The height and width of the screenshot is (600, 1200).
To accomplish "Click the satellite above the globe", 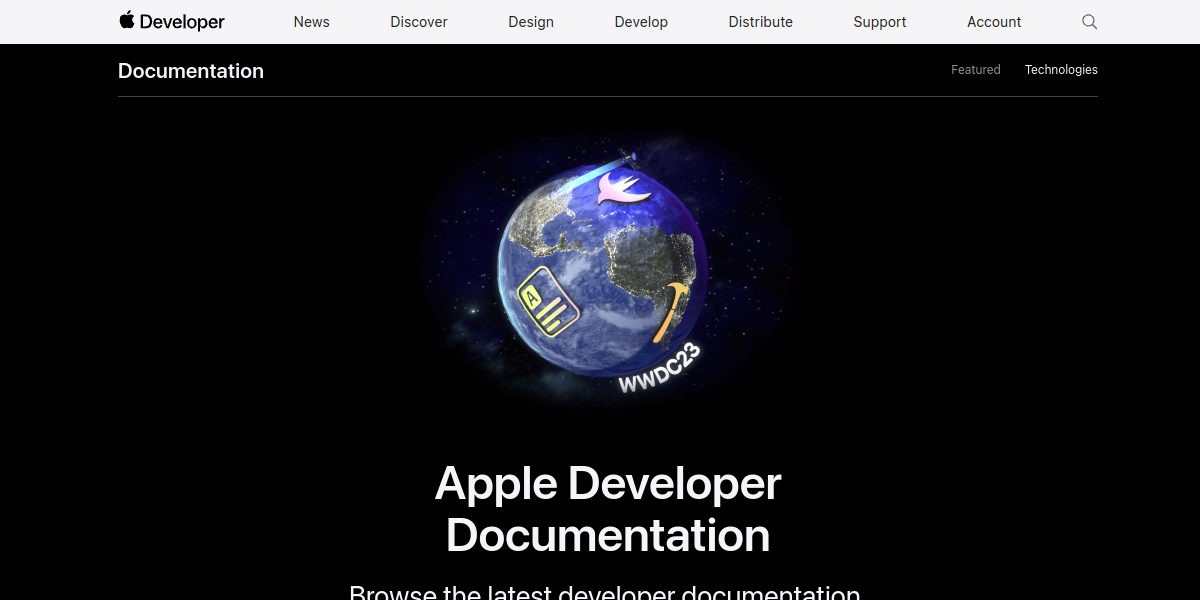I will coord(628,156).
